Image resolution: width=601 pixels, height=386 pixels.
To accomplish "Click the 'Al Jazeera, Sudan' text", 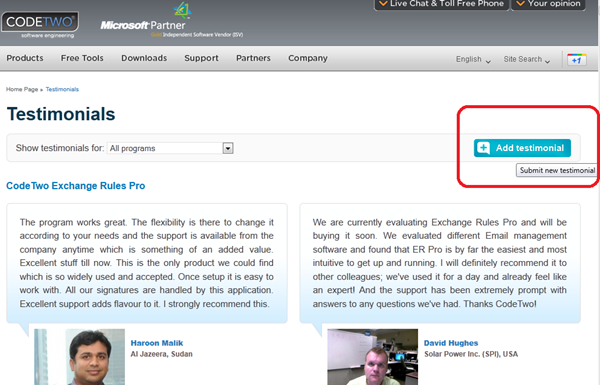I will [161, 354].
